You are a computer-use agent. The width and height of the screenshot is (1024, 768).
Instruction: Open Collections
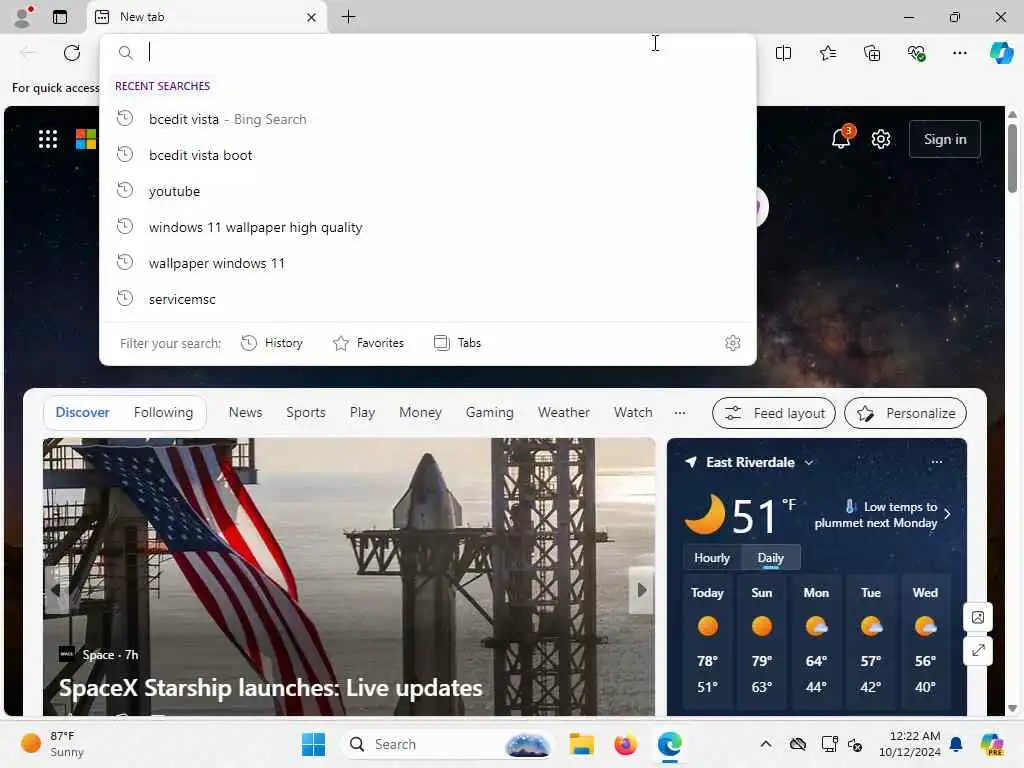click(872, 53)
